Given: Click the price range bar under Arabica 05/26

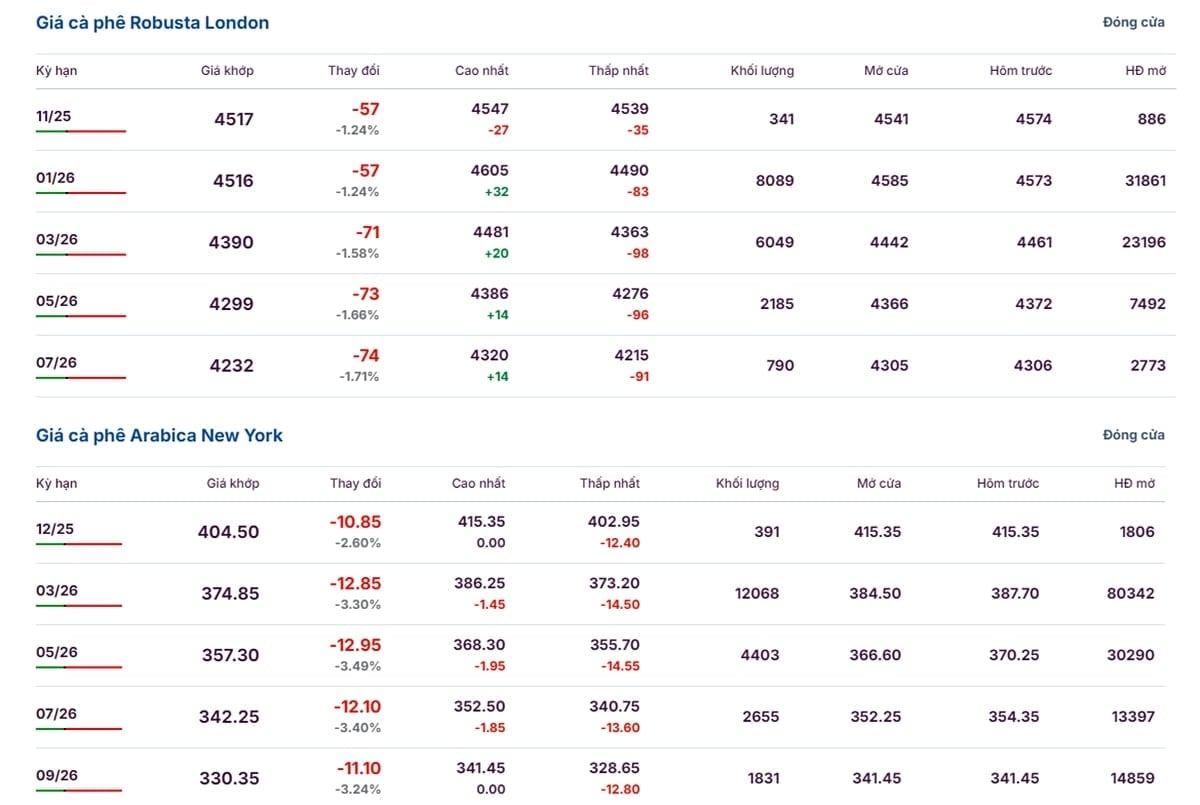Looking at the screenshot, I should [79, 667].
